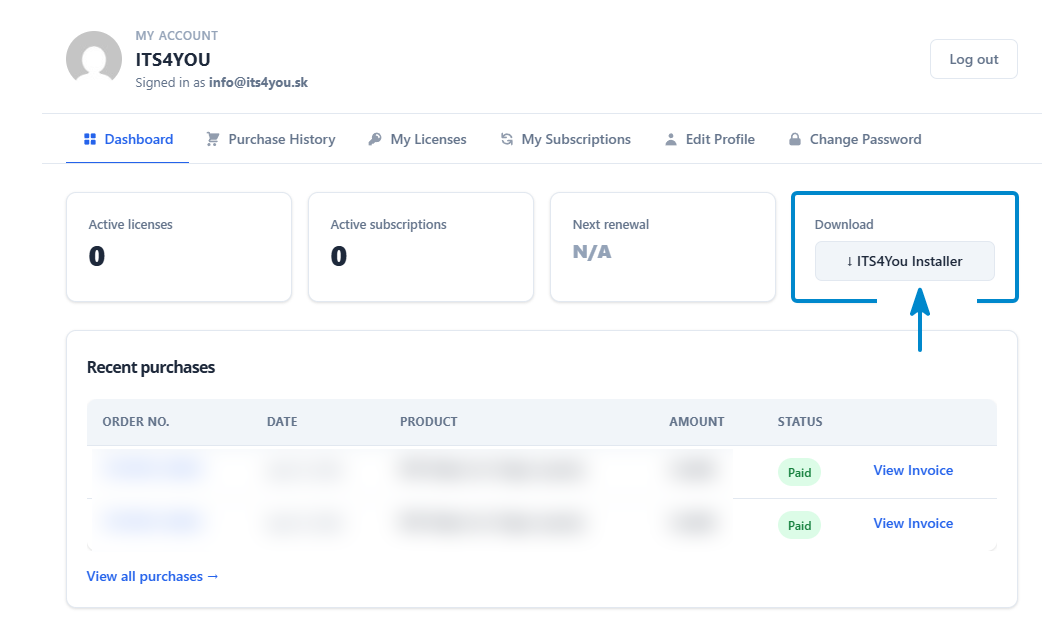1052x628 pixels.
Task: Click the Log out button
Action: (x=974, y=59)
